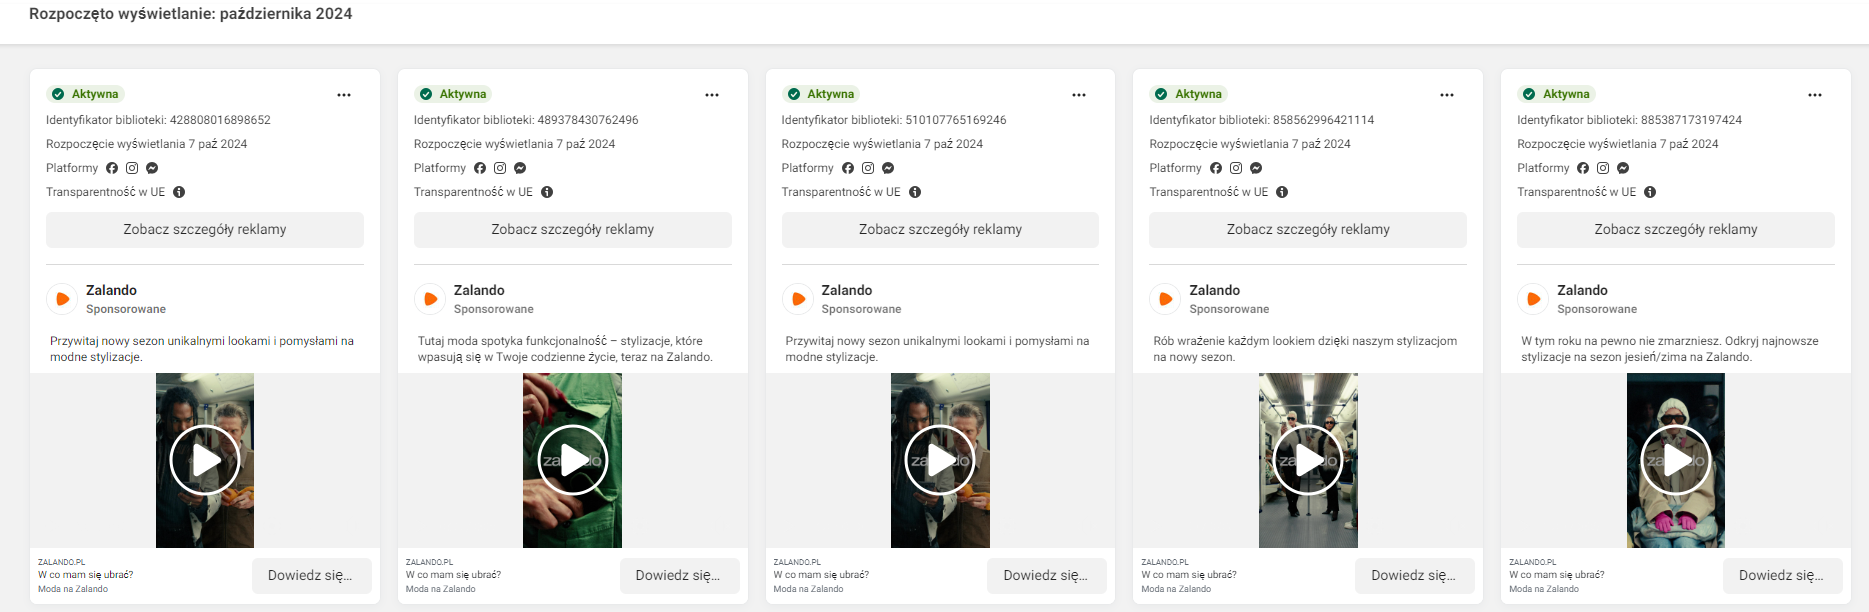Open the options menu for ad 885387173197424

coord(1814,95)
